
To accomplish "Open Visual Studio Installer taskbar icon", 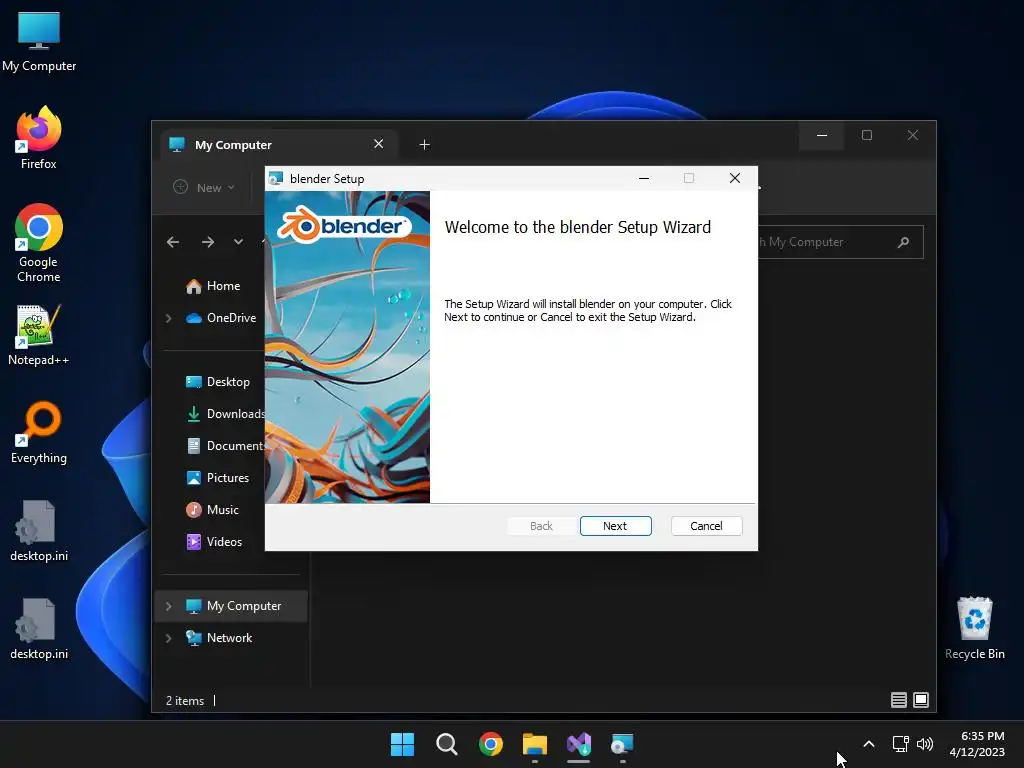I will click(579, 744).
